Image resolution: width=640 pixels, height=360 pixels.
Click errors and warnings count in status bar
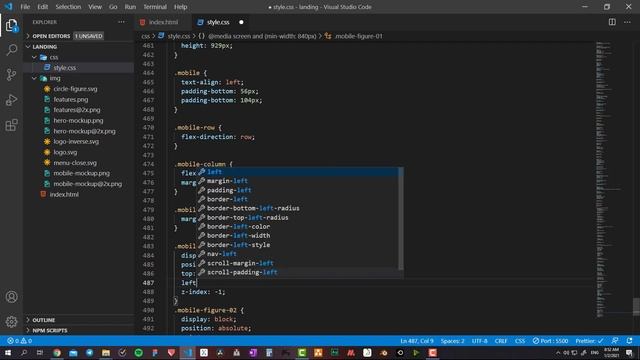click(19, 341)
